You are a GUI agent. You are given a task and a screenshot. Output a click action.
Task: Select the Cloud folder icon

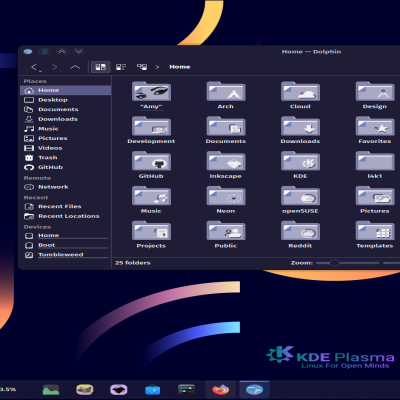pos(300,91)
